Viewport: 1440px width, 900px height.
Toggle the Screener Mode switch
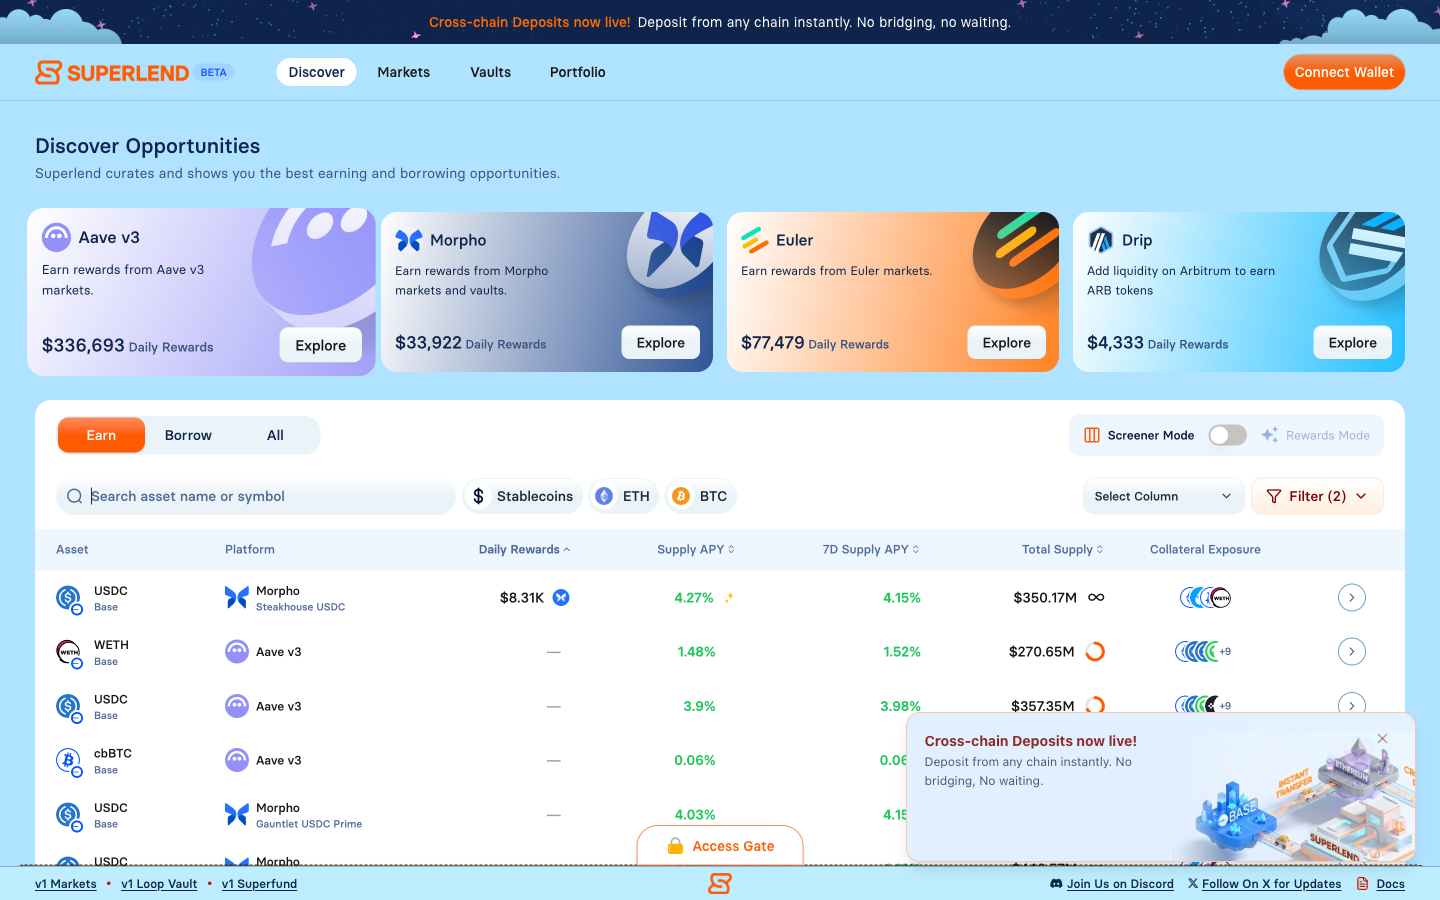(1227, 435)
